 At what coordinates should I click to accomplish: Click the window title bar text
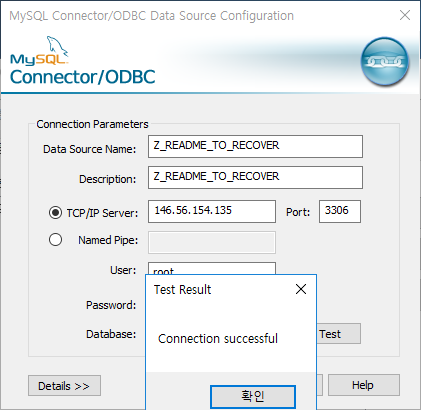coord(152,16)
